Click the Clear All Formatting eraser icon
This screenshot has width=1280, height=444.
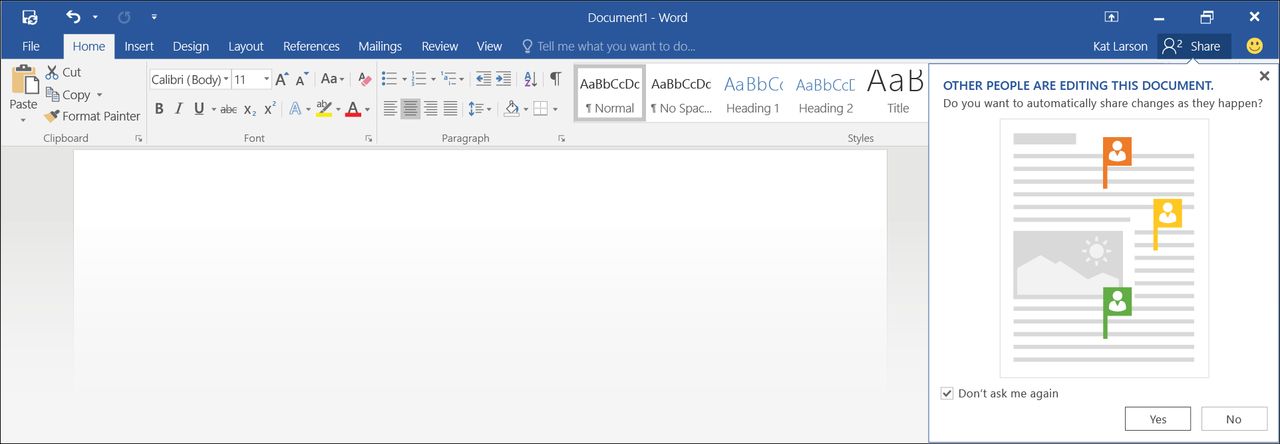coord(364,79)
